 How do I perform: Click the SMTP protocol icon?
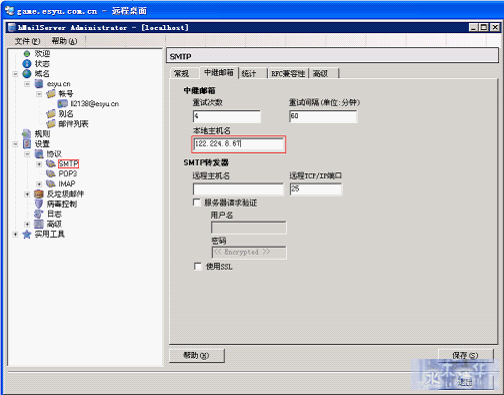click(51, 164)
